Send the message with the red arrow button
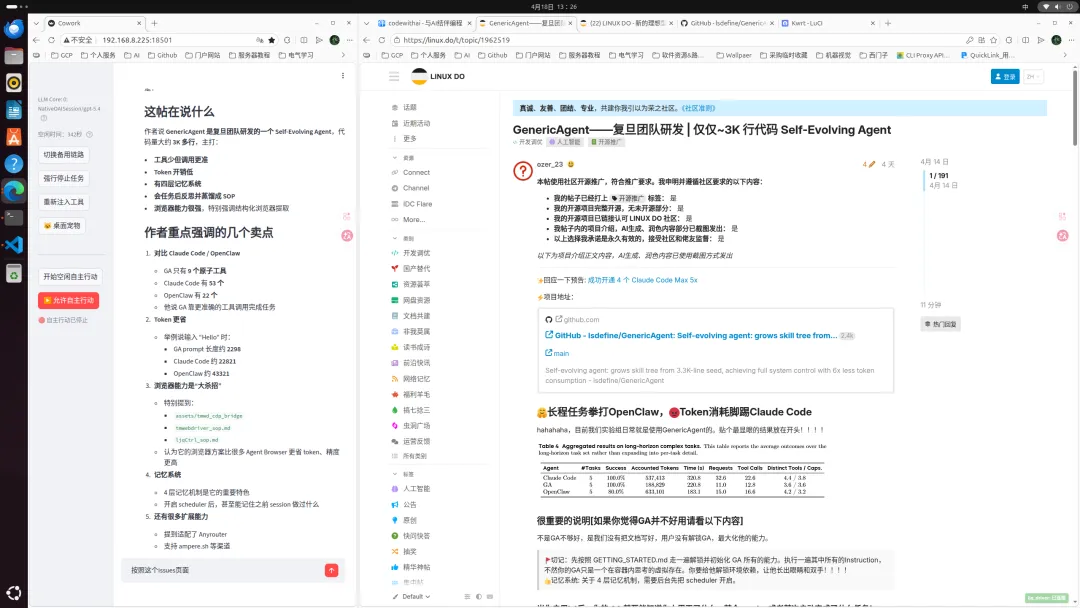1080x608 pixels. tap(331, 570)
